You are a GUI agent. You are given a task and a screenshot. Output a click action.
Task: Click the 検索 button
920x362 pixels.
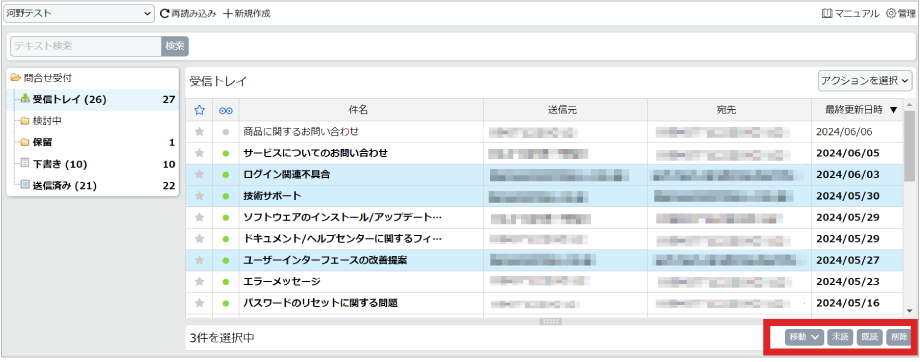[x=175, y=46]
